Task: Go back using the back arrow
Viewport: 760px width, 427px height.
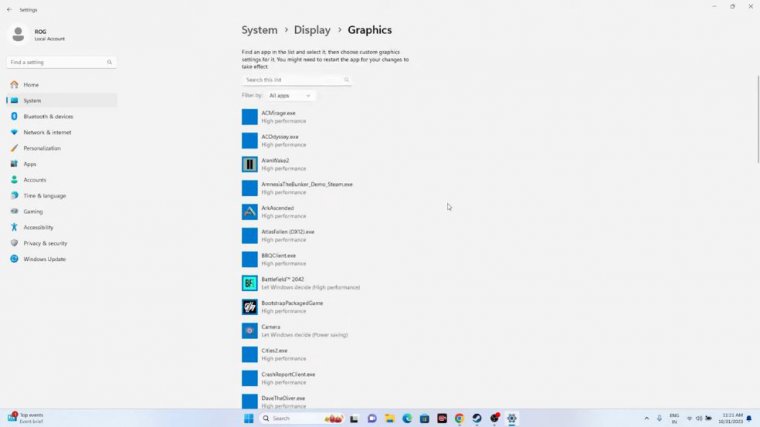Action: [9, 9]
